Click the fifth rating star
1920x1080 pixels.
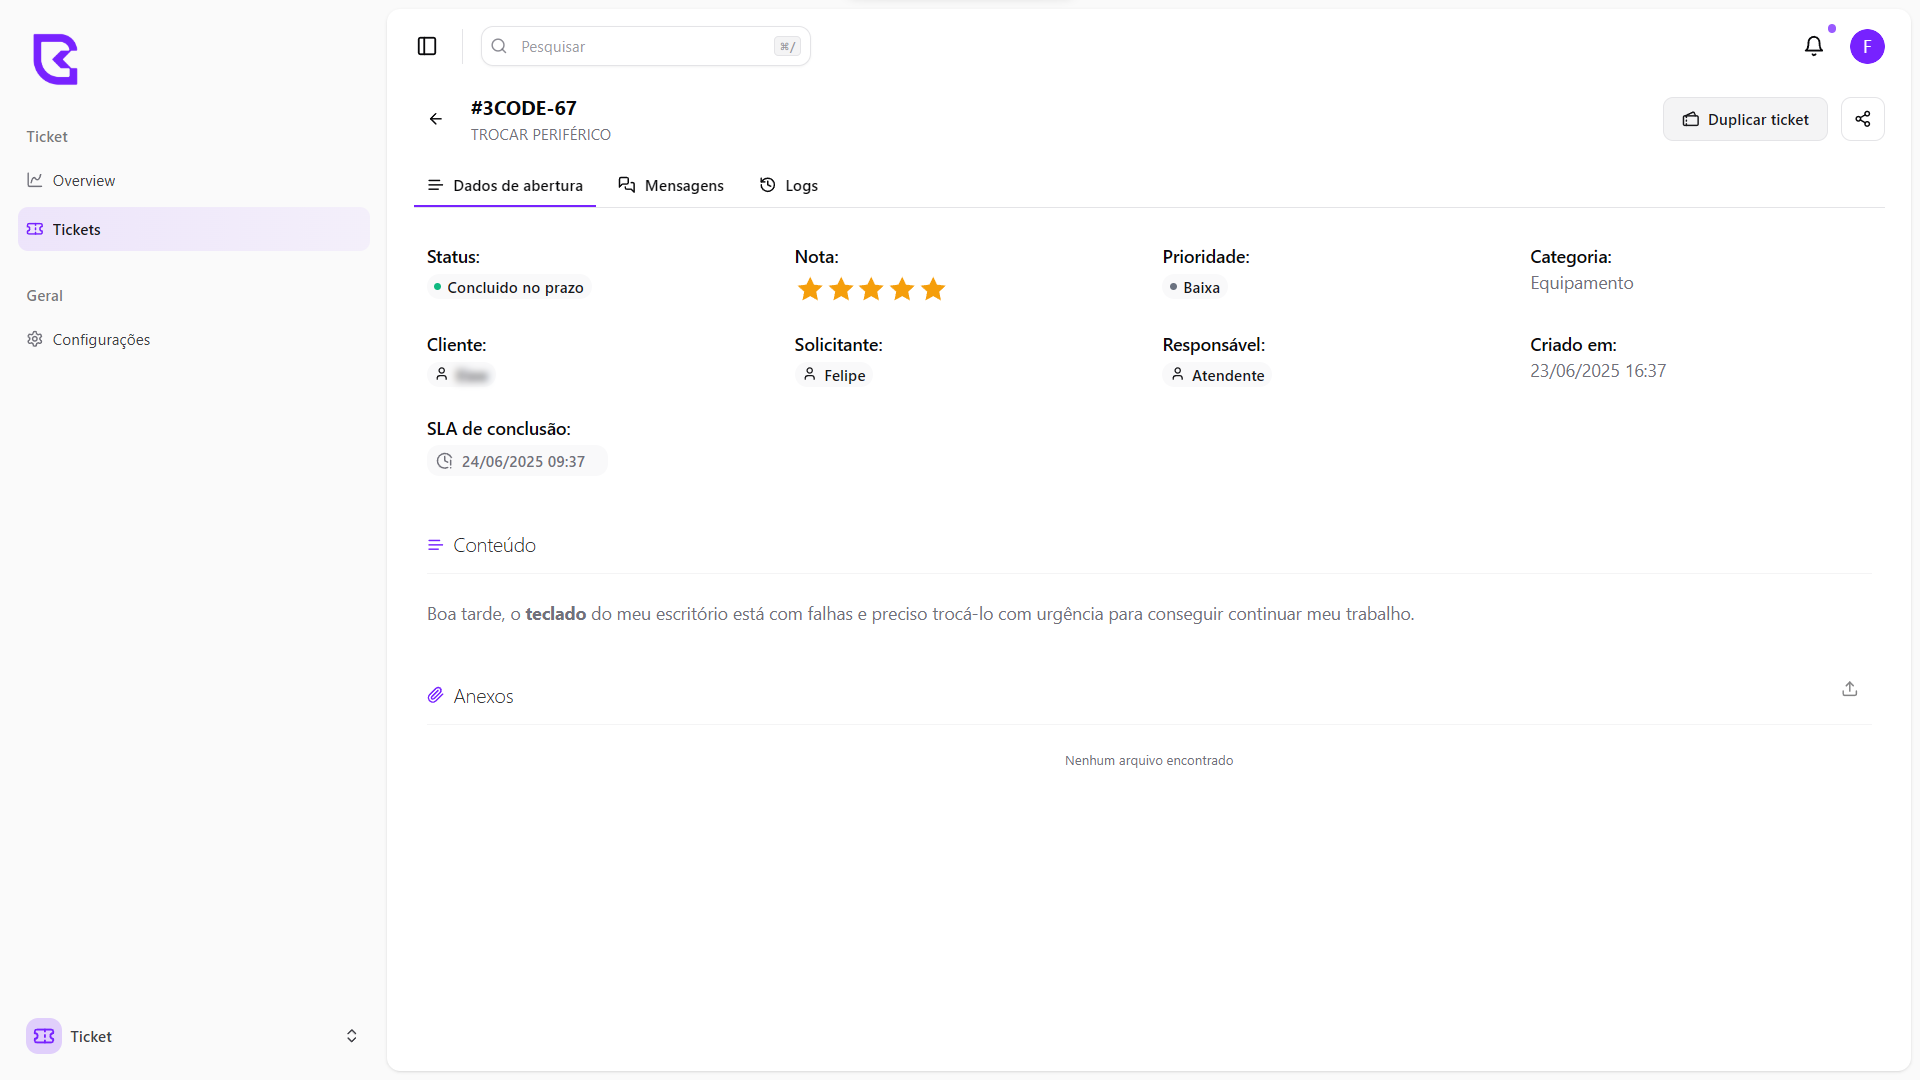[x=933, y=289]
